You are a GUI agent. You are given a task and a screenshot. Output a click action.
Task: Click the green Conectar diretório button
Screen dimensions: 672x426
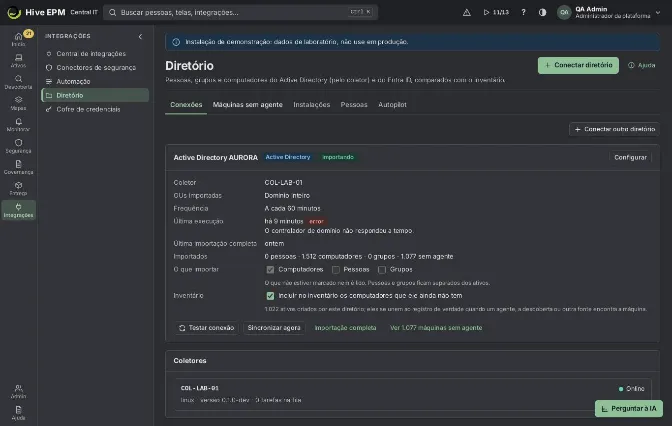[578, 65]
